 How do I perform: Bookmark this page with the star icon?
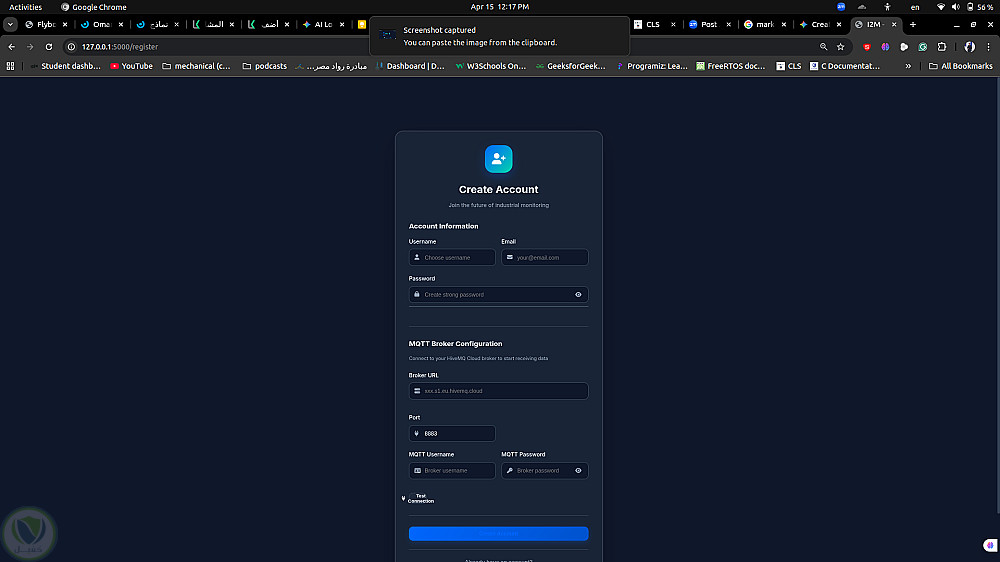click(841, 47)
